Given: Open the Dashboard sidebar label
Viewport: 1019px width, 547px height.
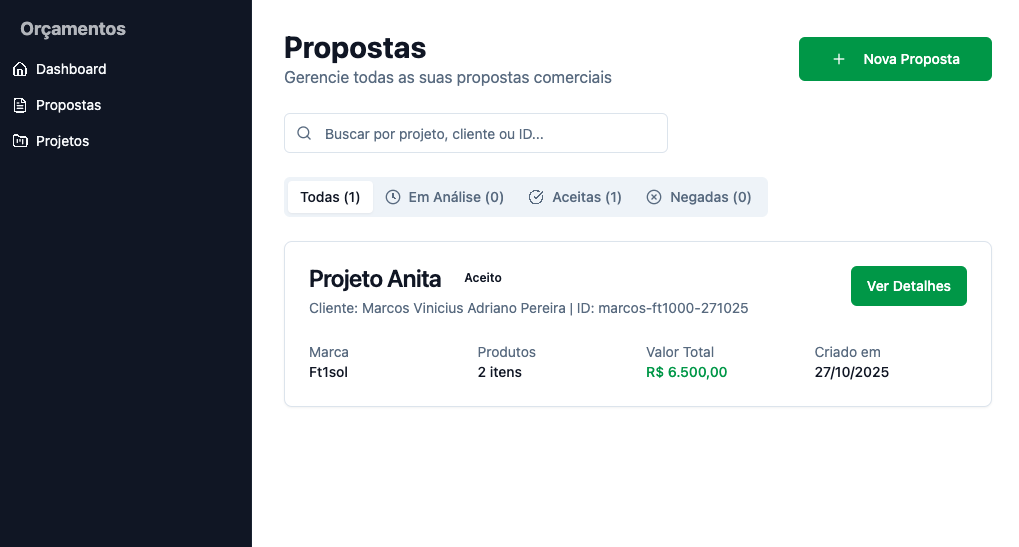Looking at the screenshot, I should pyautogui.click(x=71, y=70).
